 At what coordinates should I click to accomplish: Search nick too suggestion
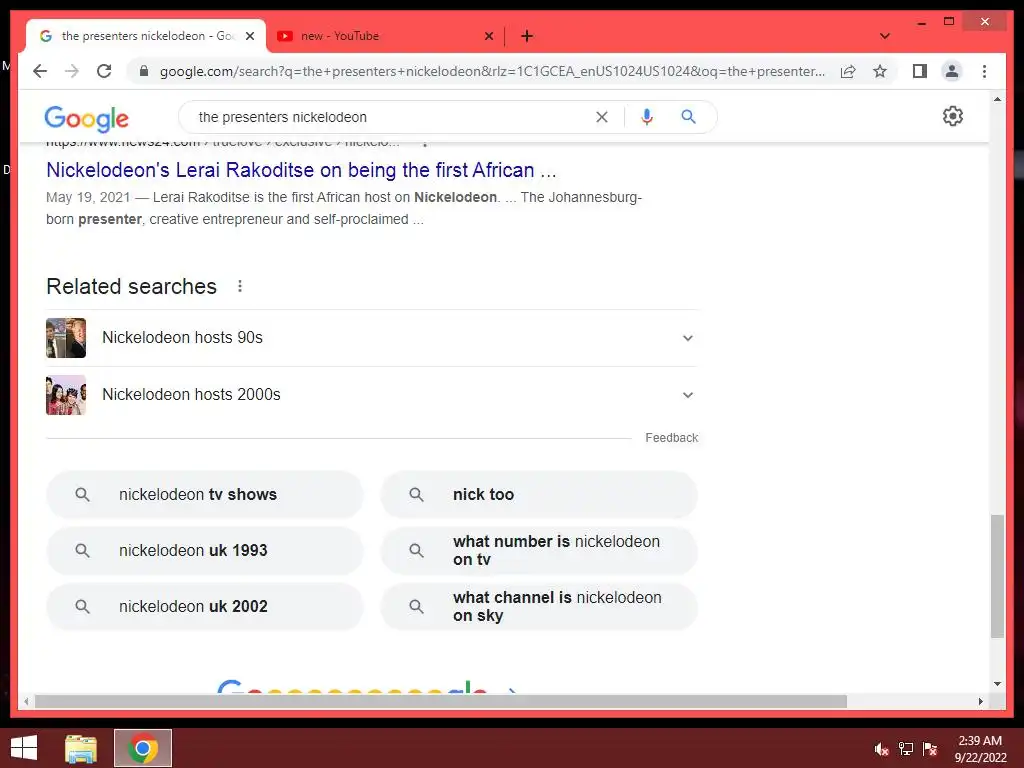pos(539,494)
